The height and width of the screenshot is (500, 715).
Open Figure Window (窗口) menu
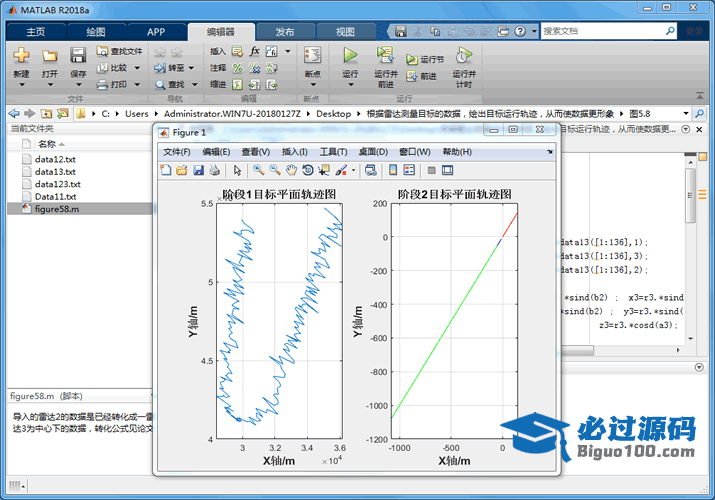tap(414, 152)
